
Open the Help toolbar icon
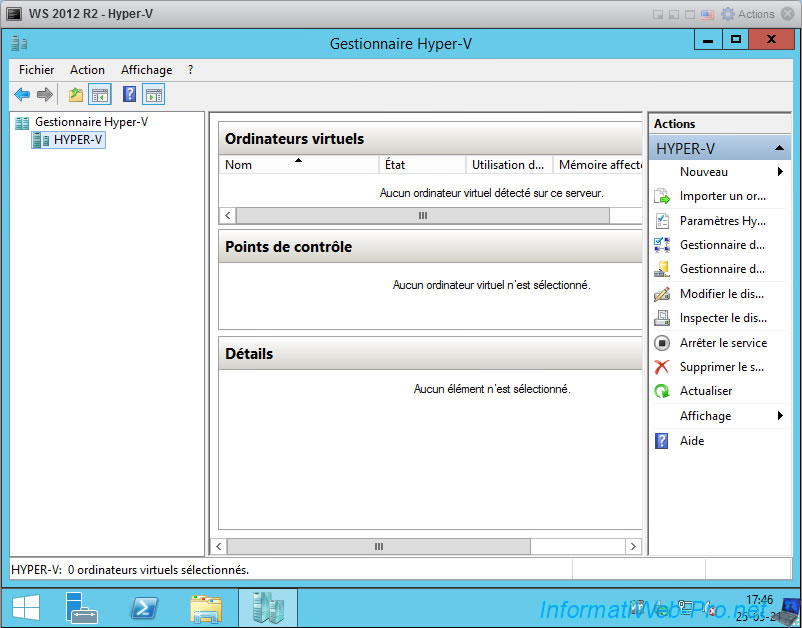click(129, 94)
